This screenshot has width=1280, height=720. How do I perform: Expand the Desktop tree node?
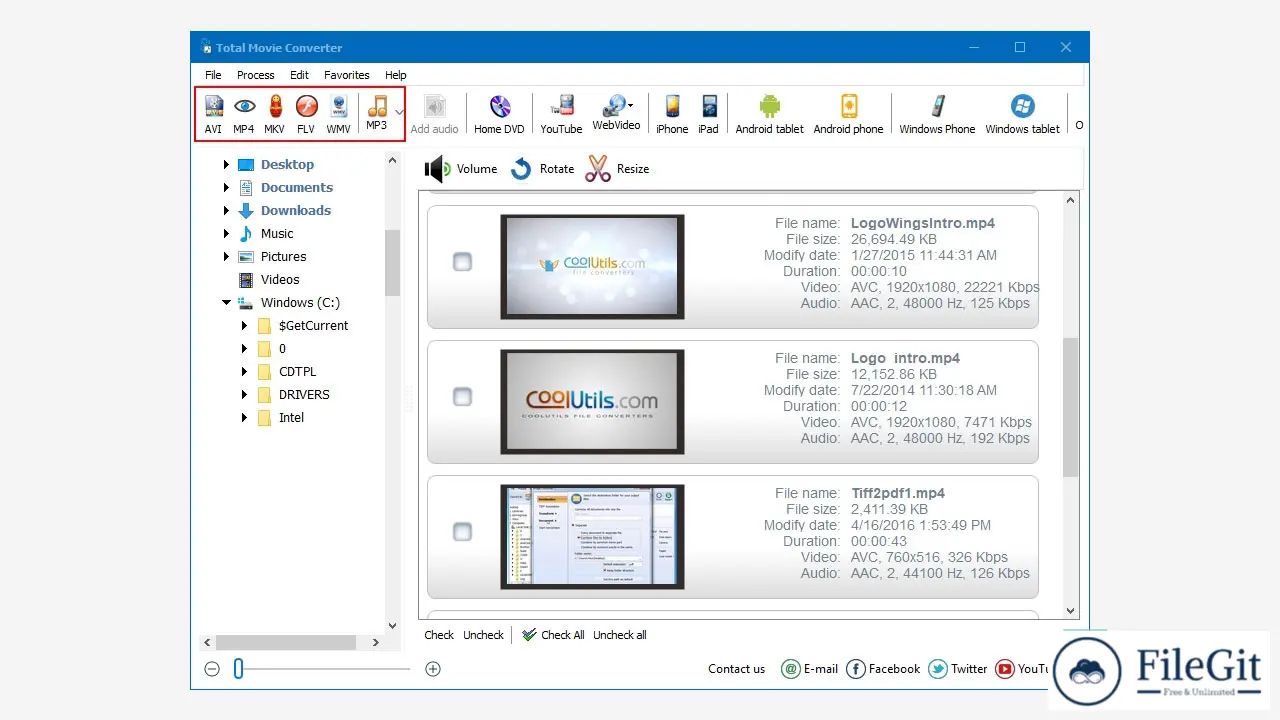226,164
